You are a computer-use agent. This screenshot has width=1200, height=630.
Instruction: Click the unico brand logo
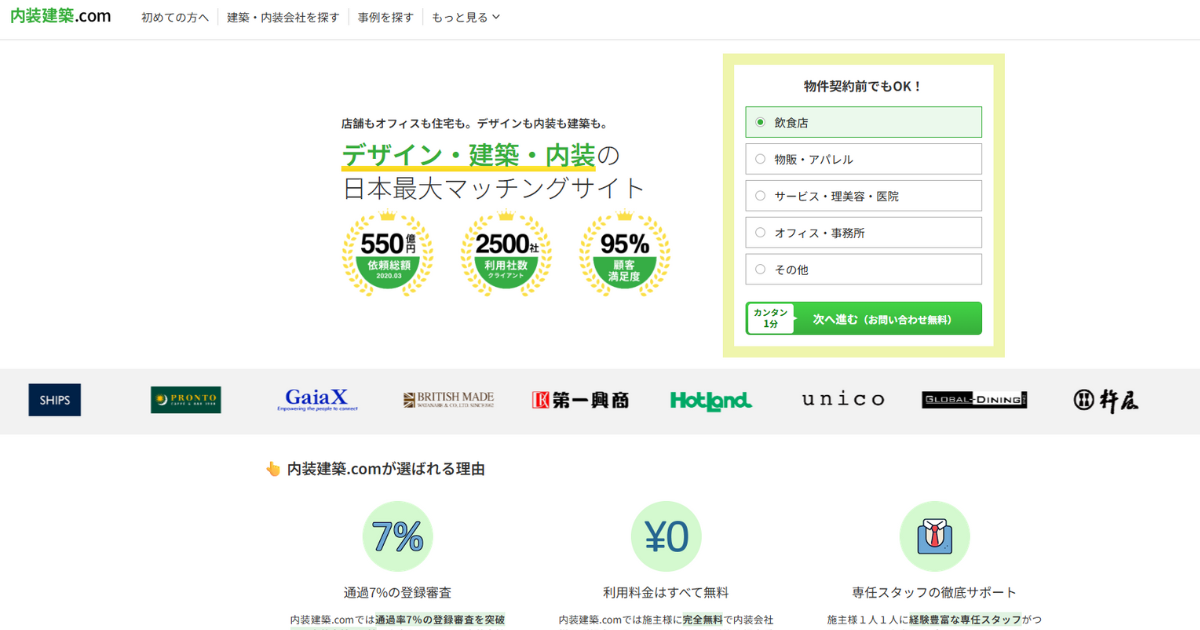pos(843,399)
